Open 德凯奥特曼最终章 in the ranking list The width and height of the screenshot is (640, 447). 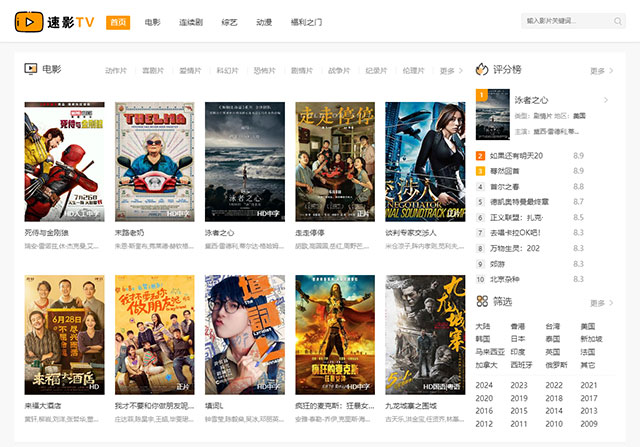coord(519,202)
